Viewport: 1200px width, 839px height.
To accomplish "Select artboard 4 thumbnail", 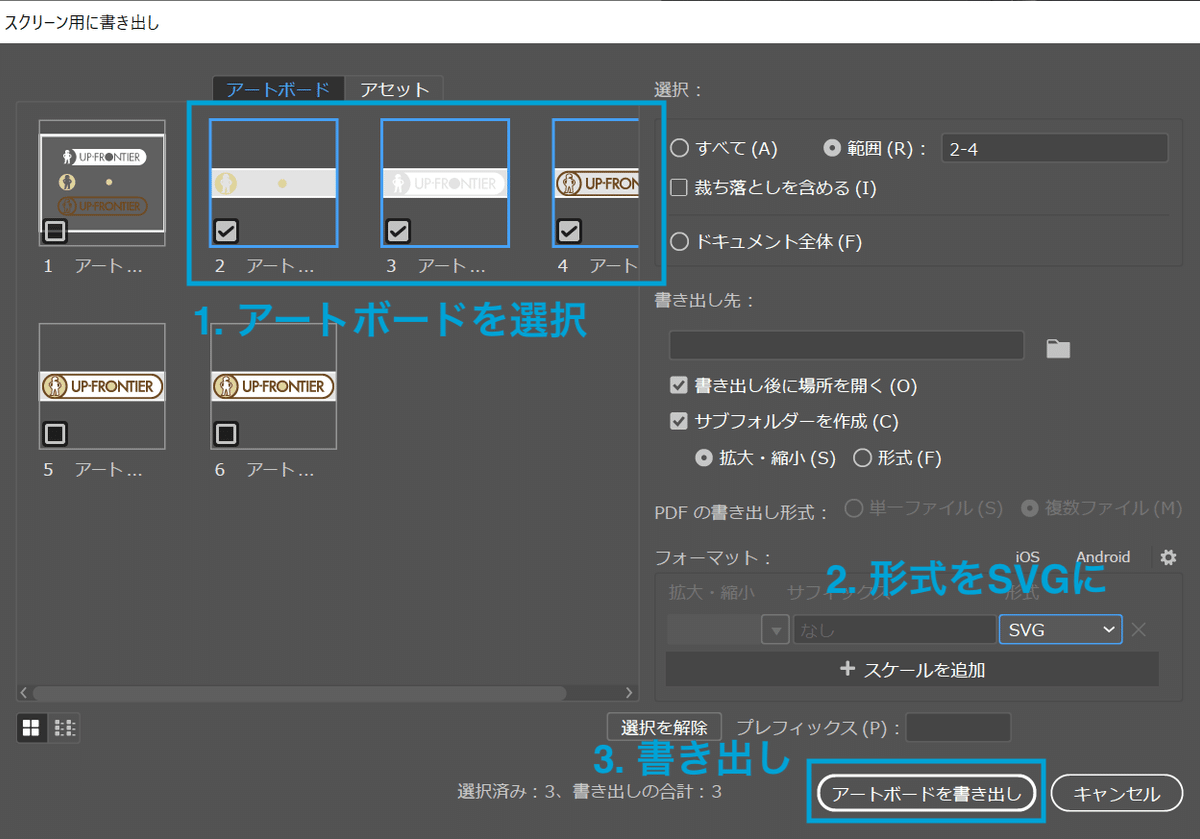I will tap(596, 183).
